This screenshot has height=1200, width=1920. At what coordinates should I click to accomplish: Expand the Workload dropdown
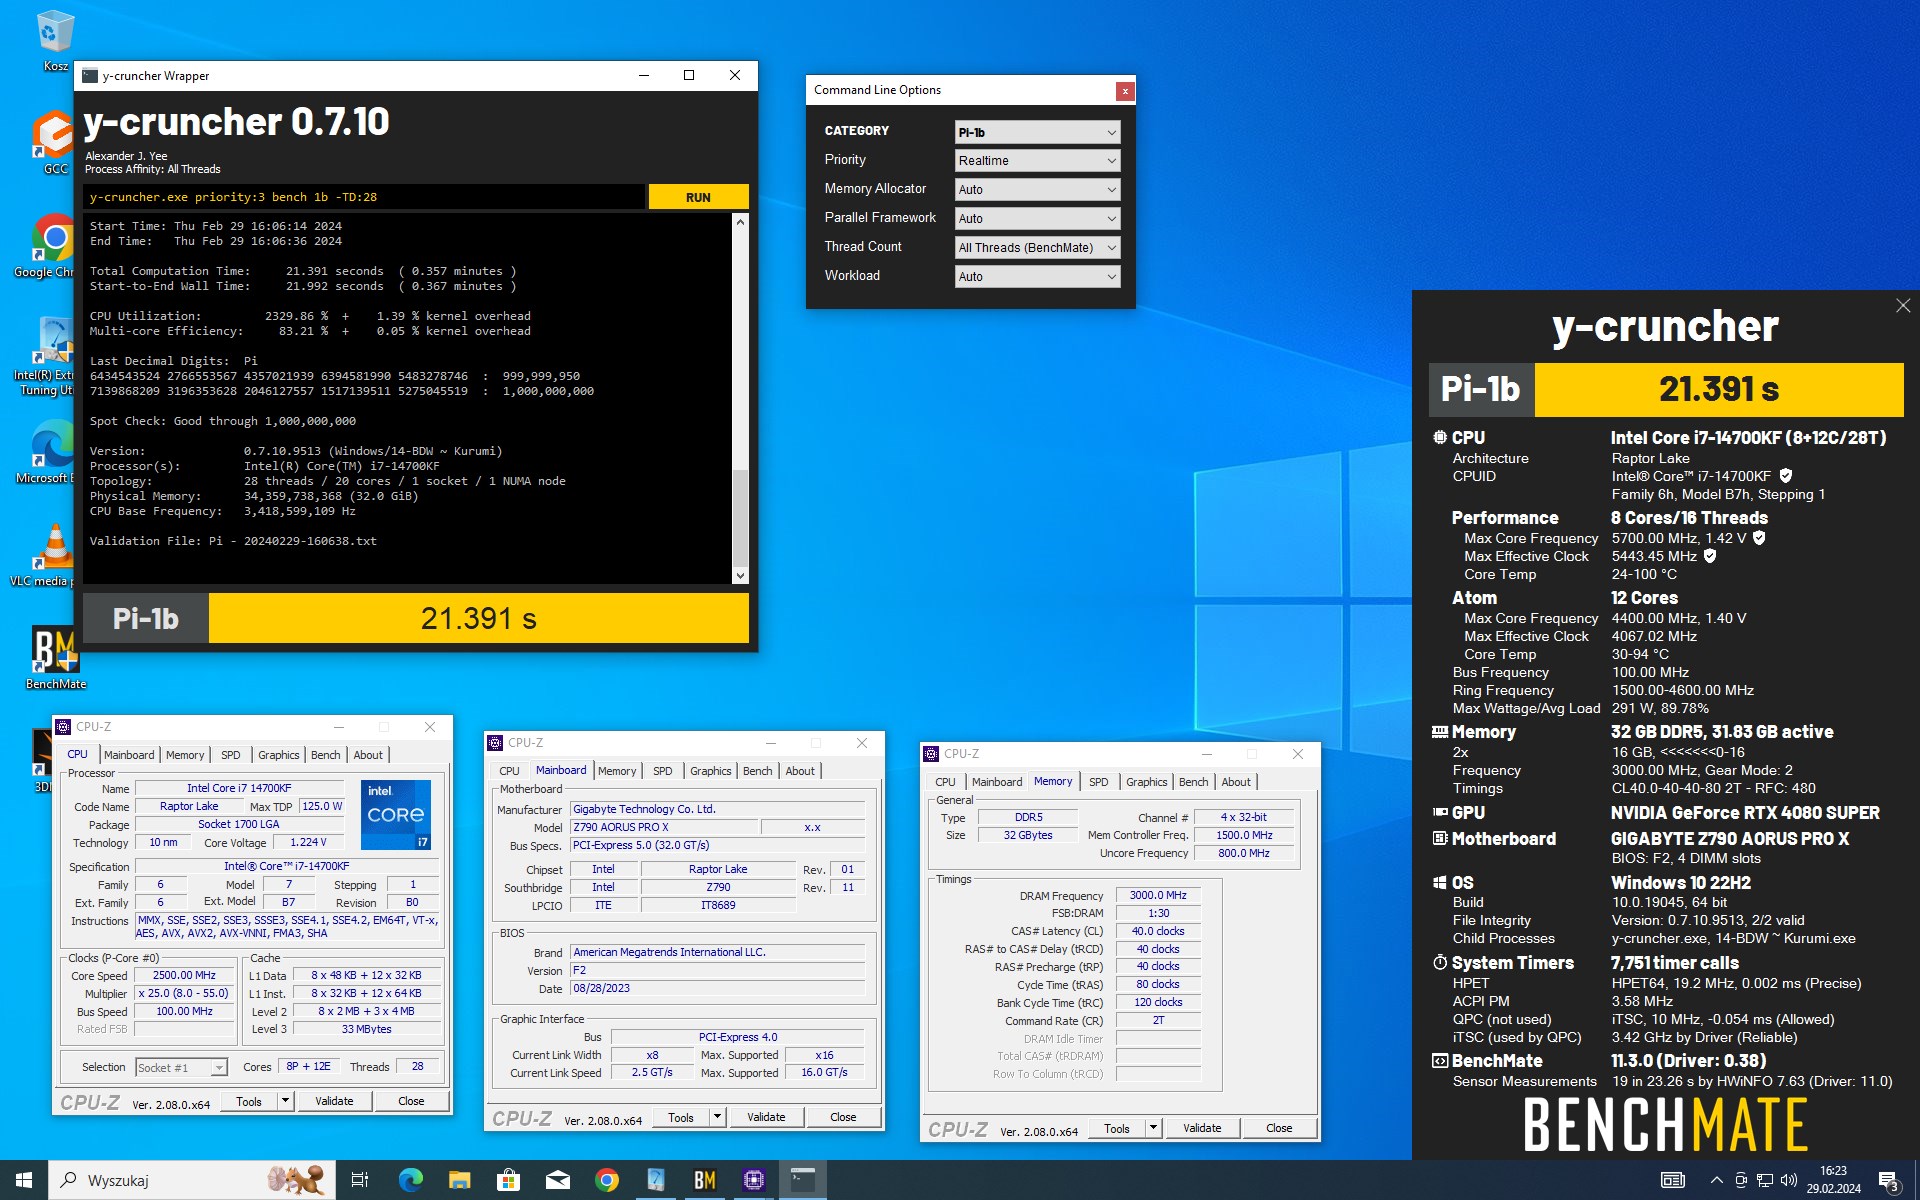(1037, 277)
